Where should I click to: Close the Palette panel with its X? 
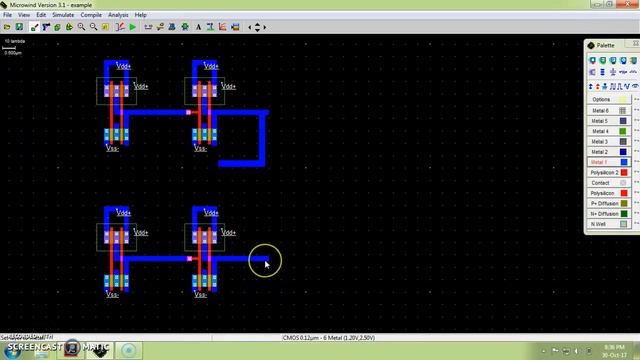point(636,43)
